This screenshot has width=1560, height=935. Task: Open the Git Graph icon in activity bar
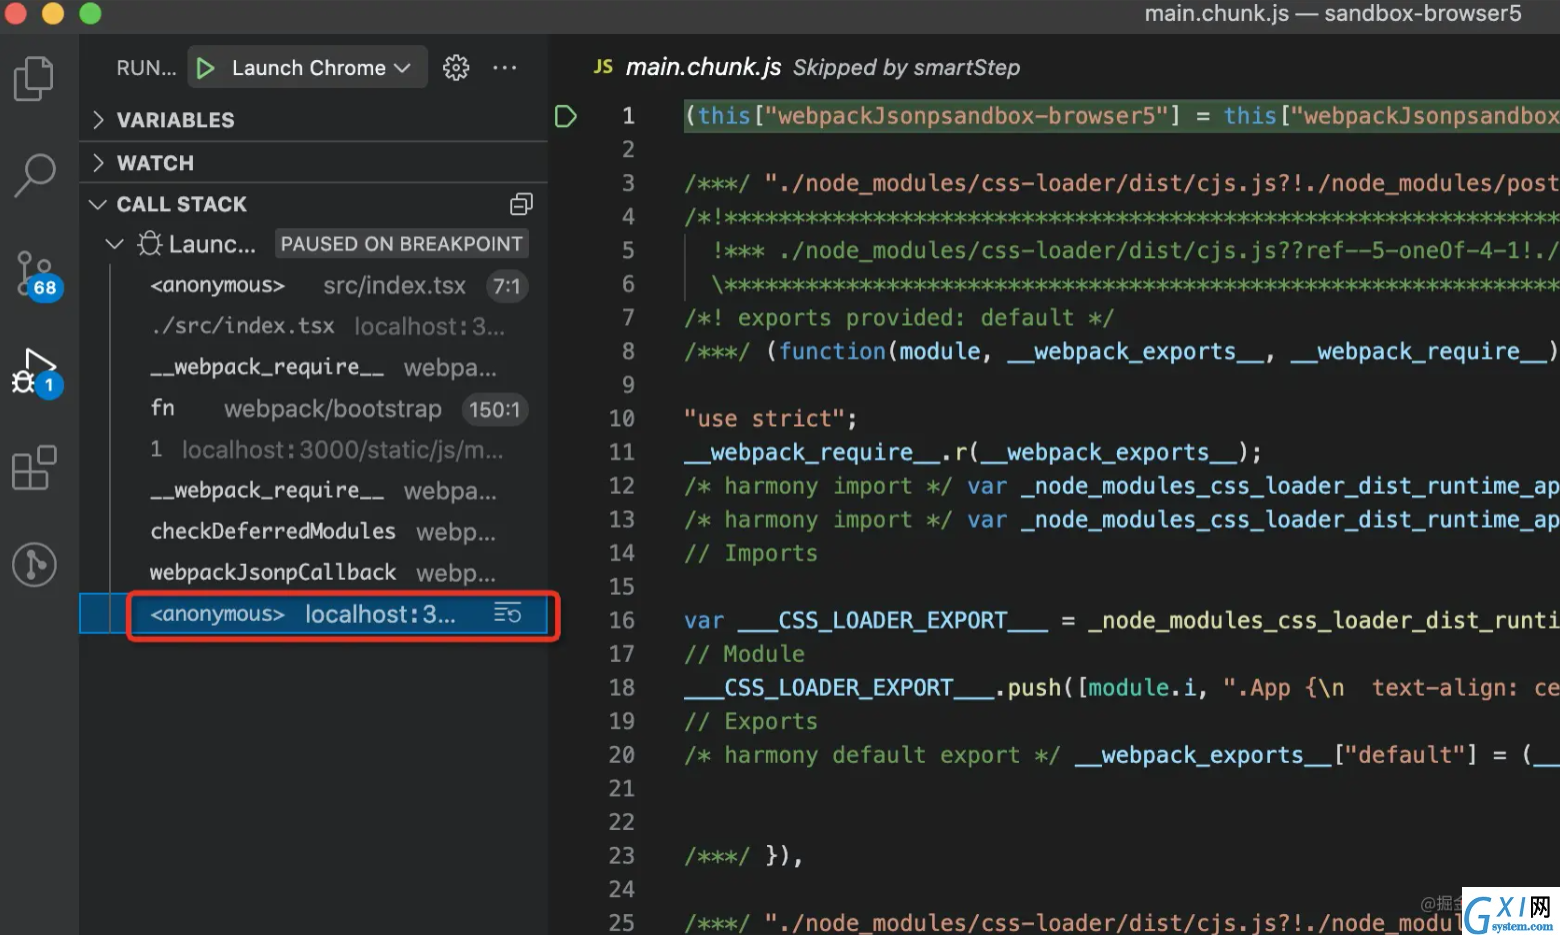tap(34, 564)
